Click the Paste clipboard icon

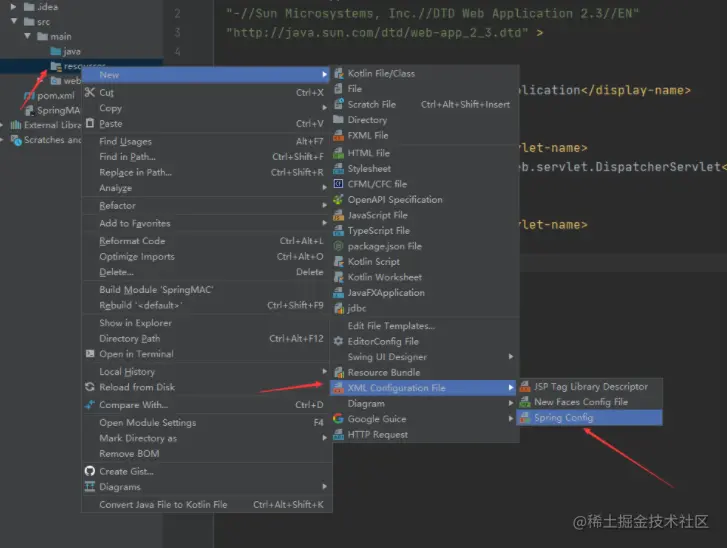point(90,123)
